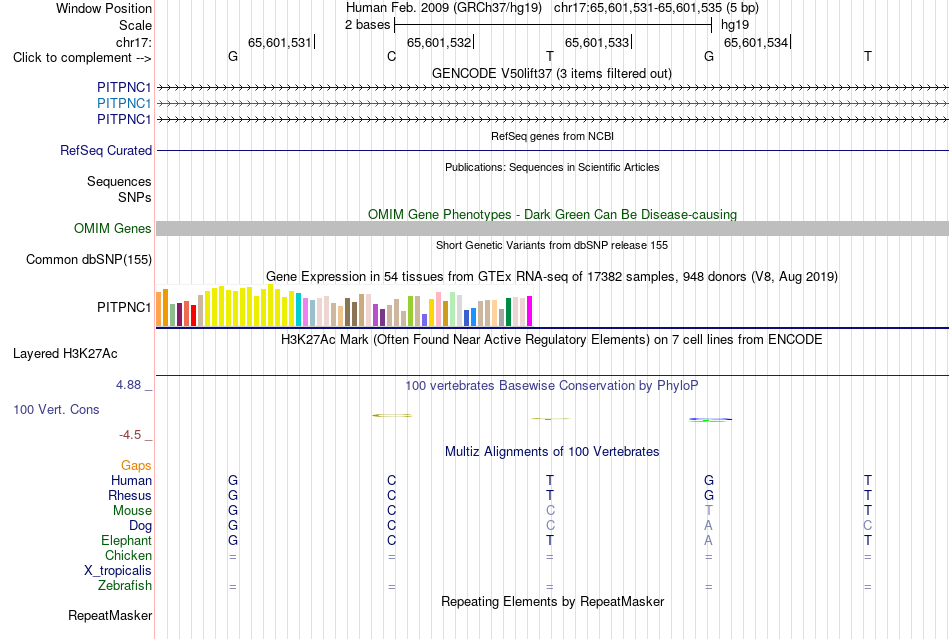This screenshot has height=639, width=950.
Task: Click the OMIM Gene Phenotypes track title
Action: (552, 214)
